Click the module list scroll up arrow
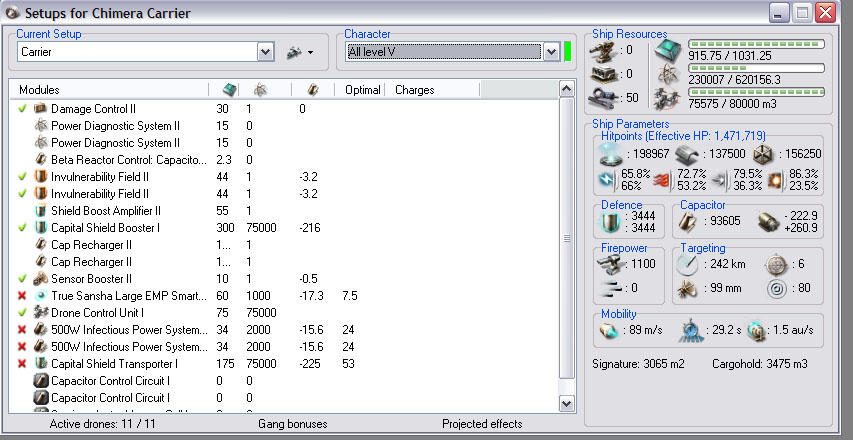853x440 pixels. click(x=567, y=89)
